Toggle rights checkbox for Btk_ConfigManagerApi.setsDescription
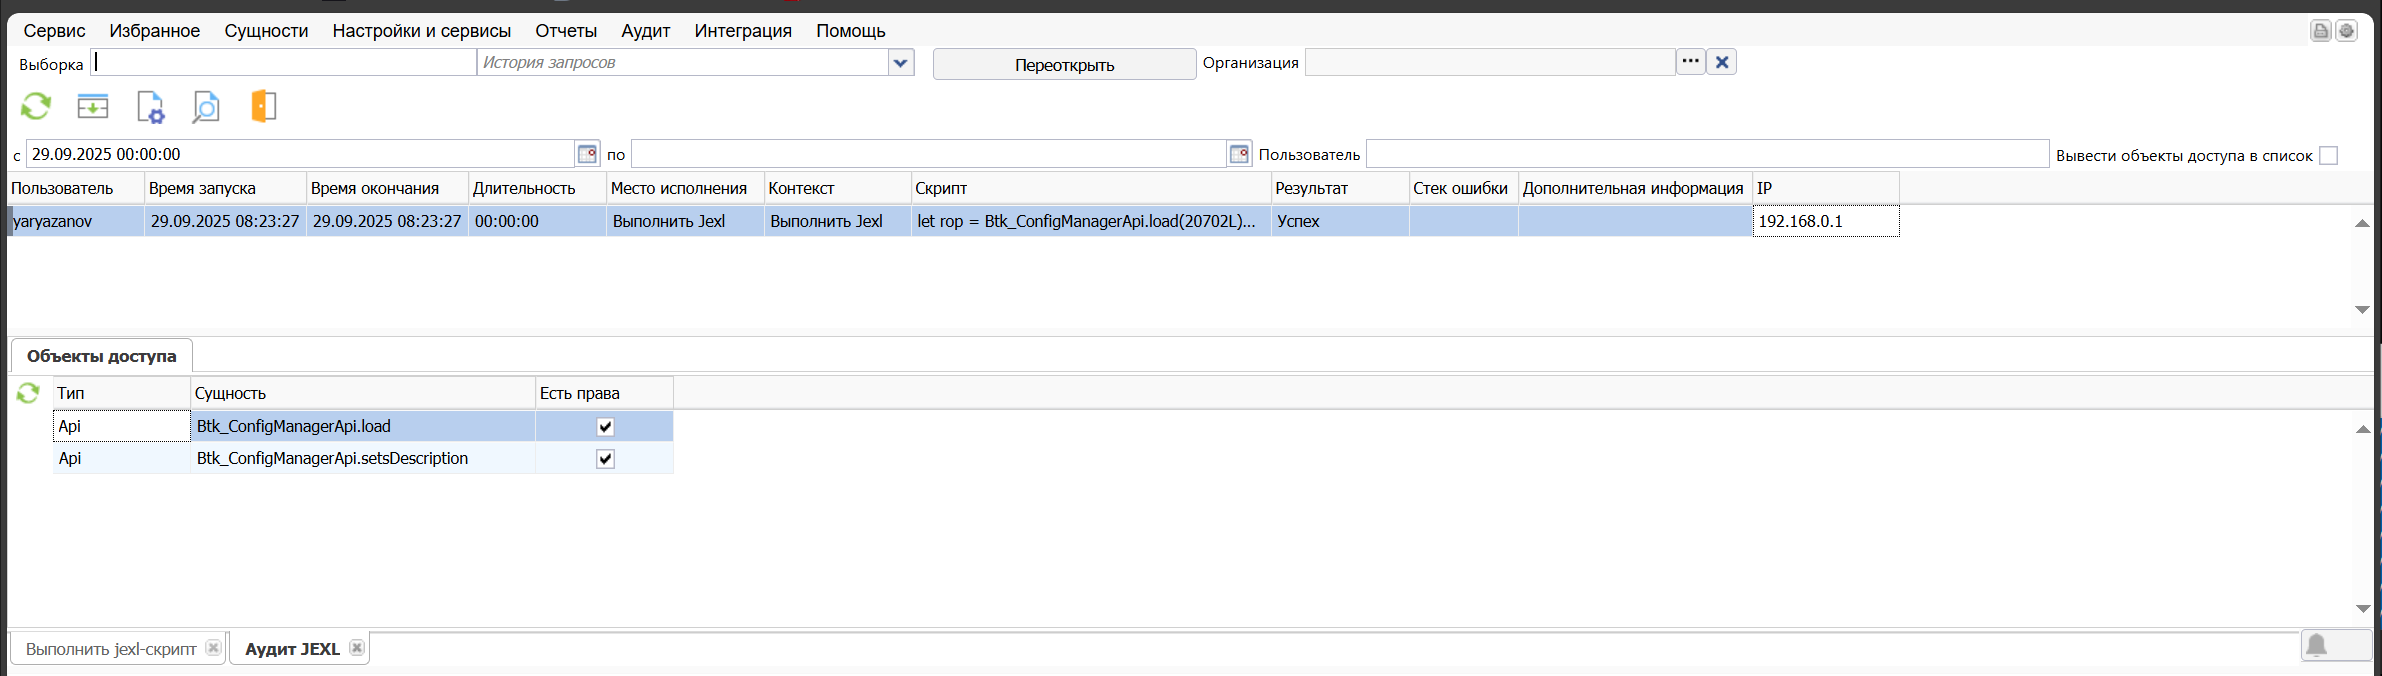 (x=605, y=459)
